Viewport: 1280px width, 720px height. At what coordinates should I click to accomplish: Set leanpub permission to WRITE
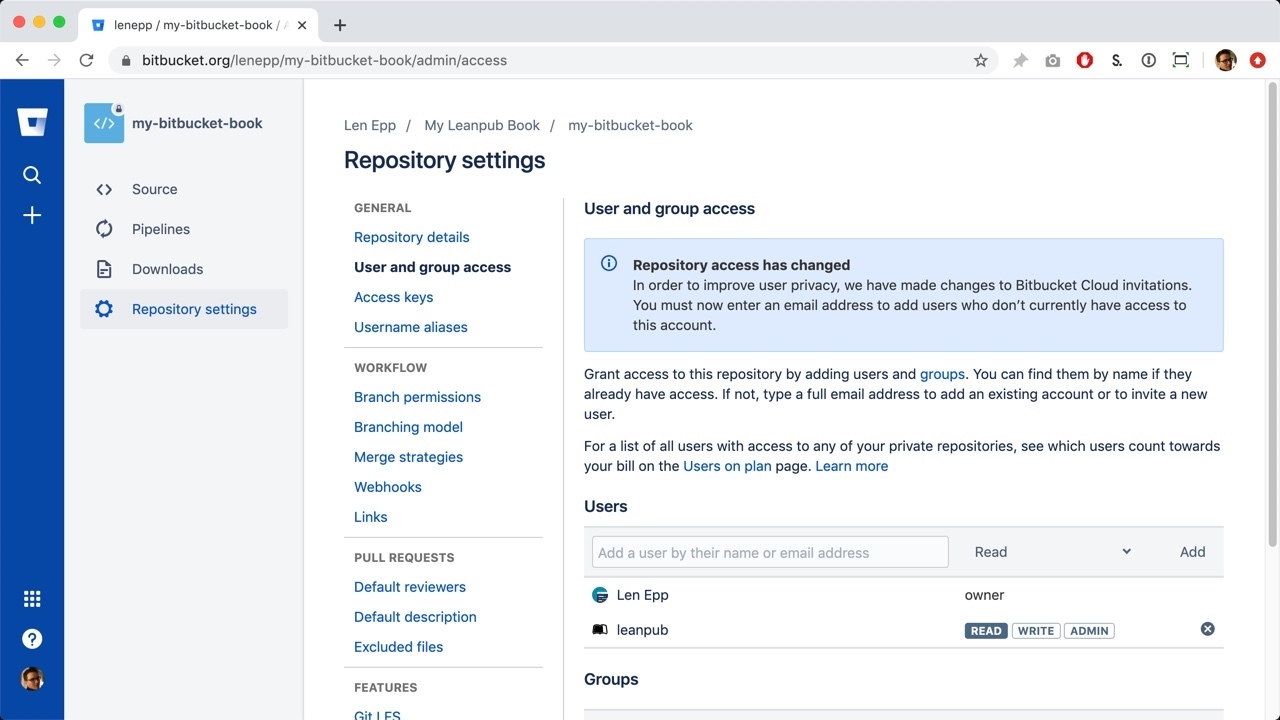point(1035,631)
